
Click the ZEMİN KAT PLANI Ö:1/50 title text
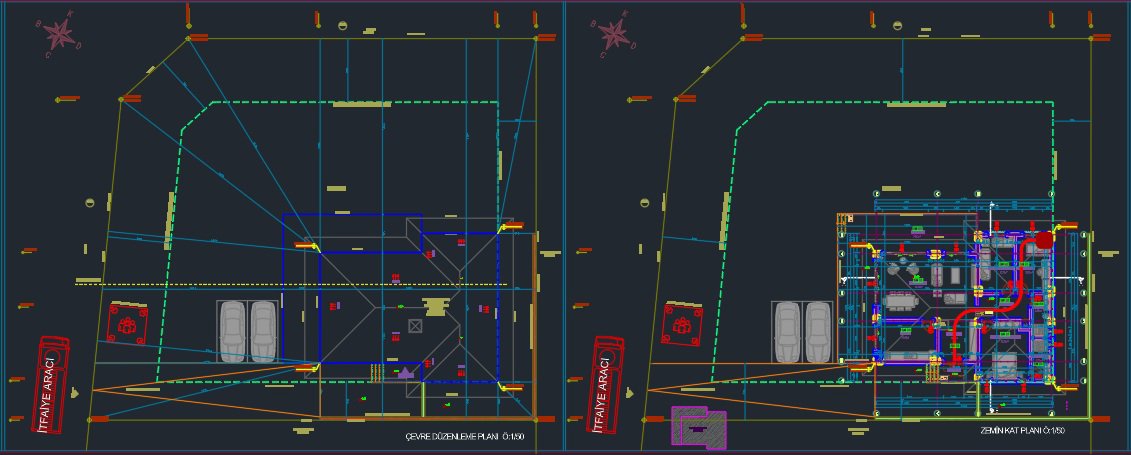1023,430
